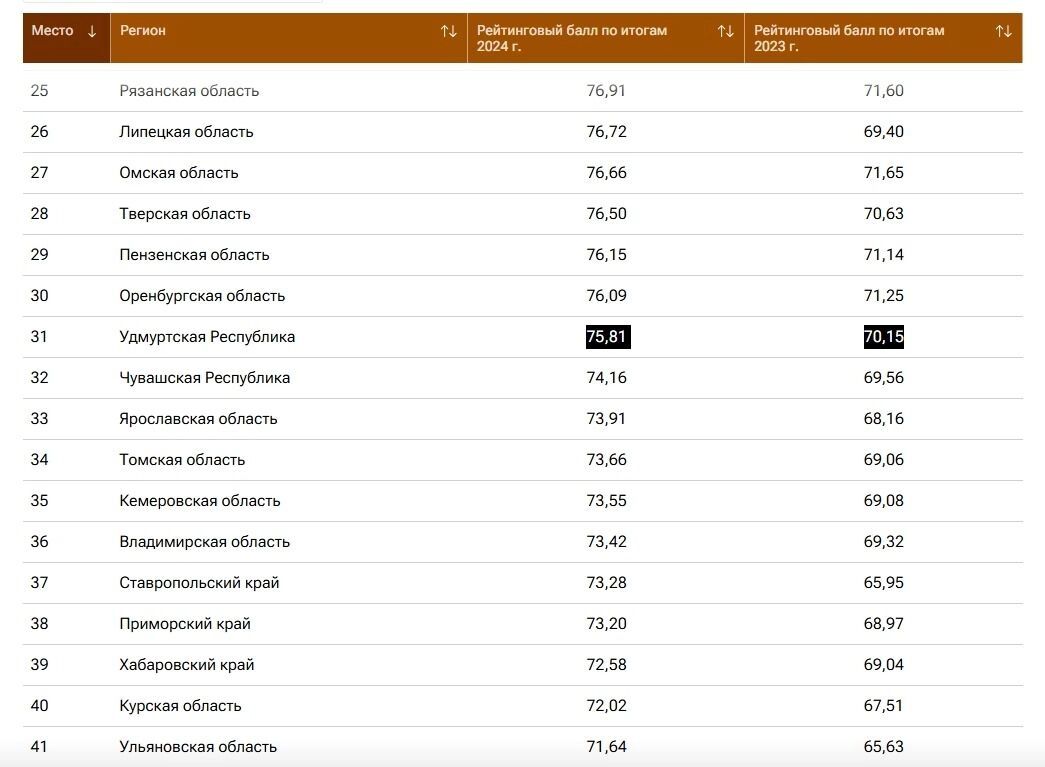1045x767 pixels.
Task: Click sort arrows icon for 2024 rating column
Action: 725,31
